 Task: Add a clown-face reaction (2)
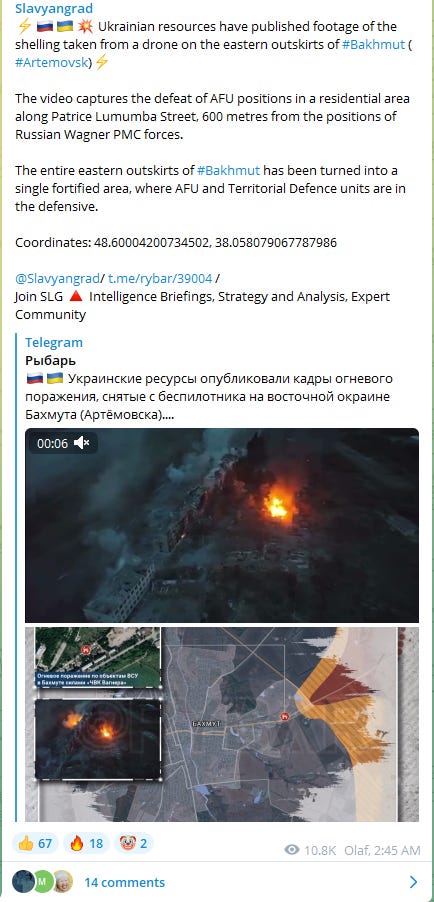134,844
